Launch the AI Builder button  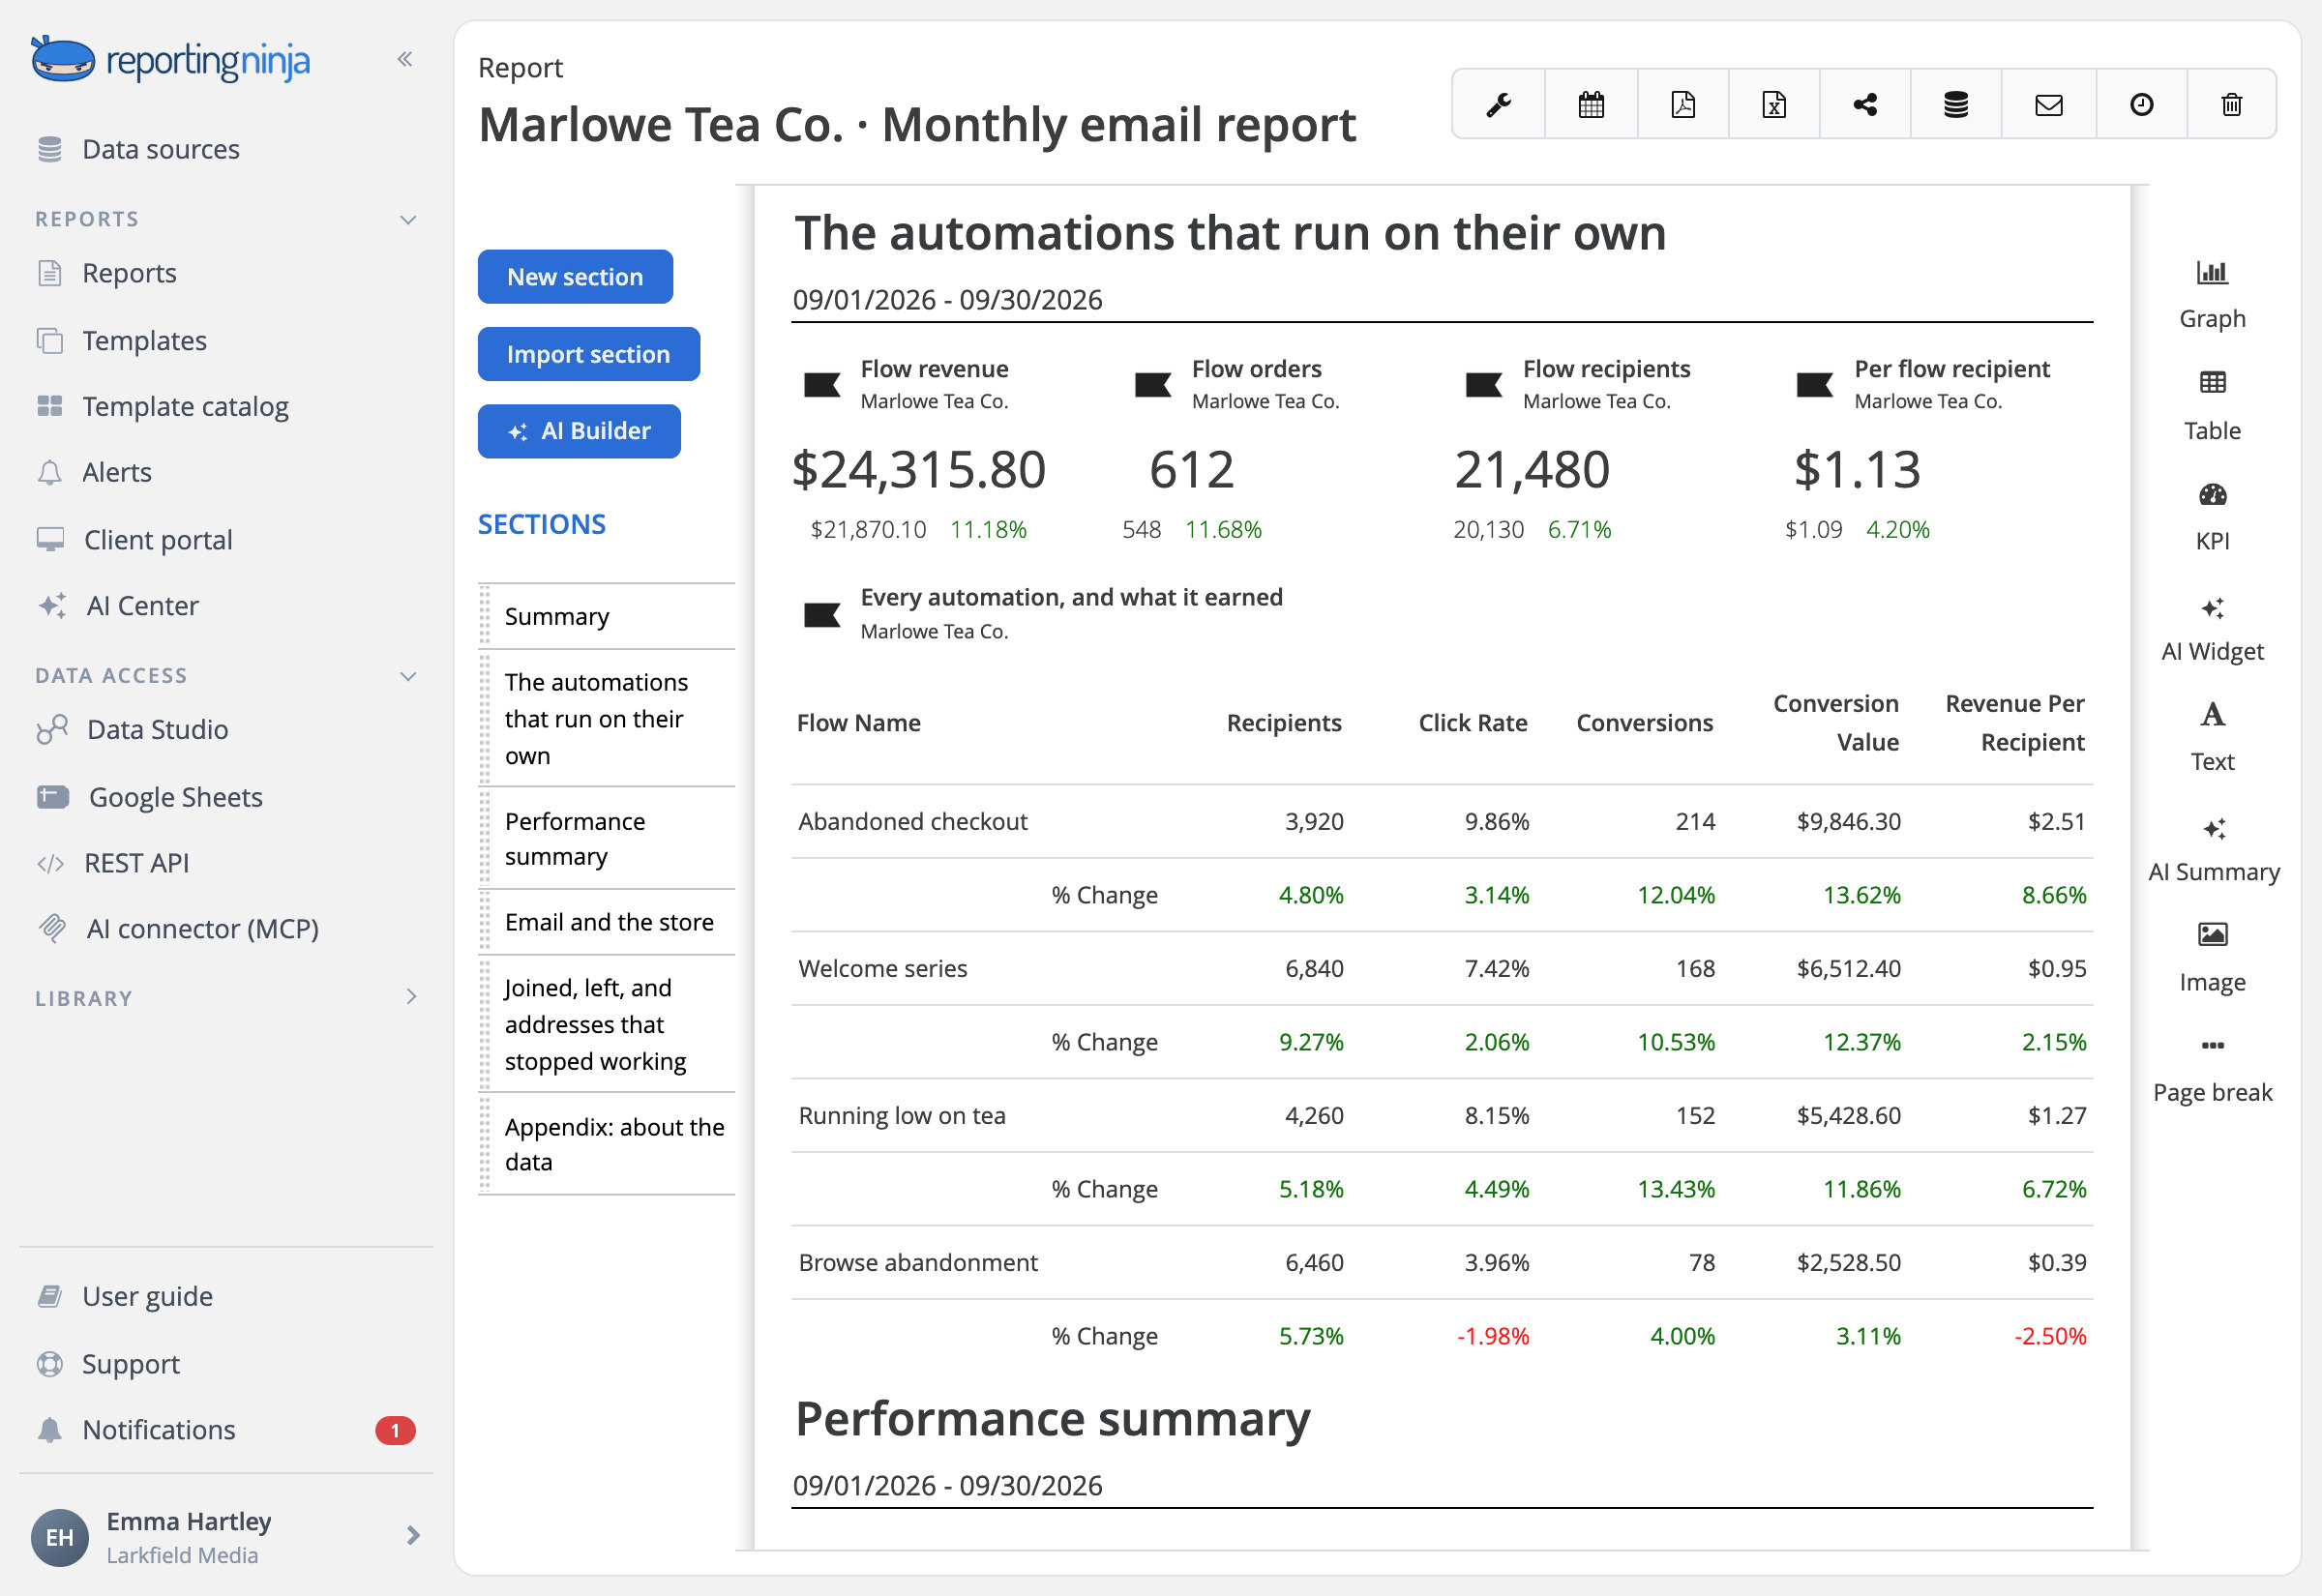579,431
